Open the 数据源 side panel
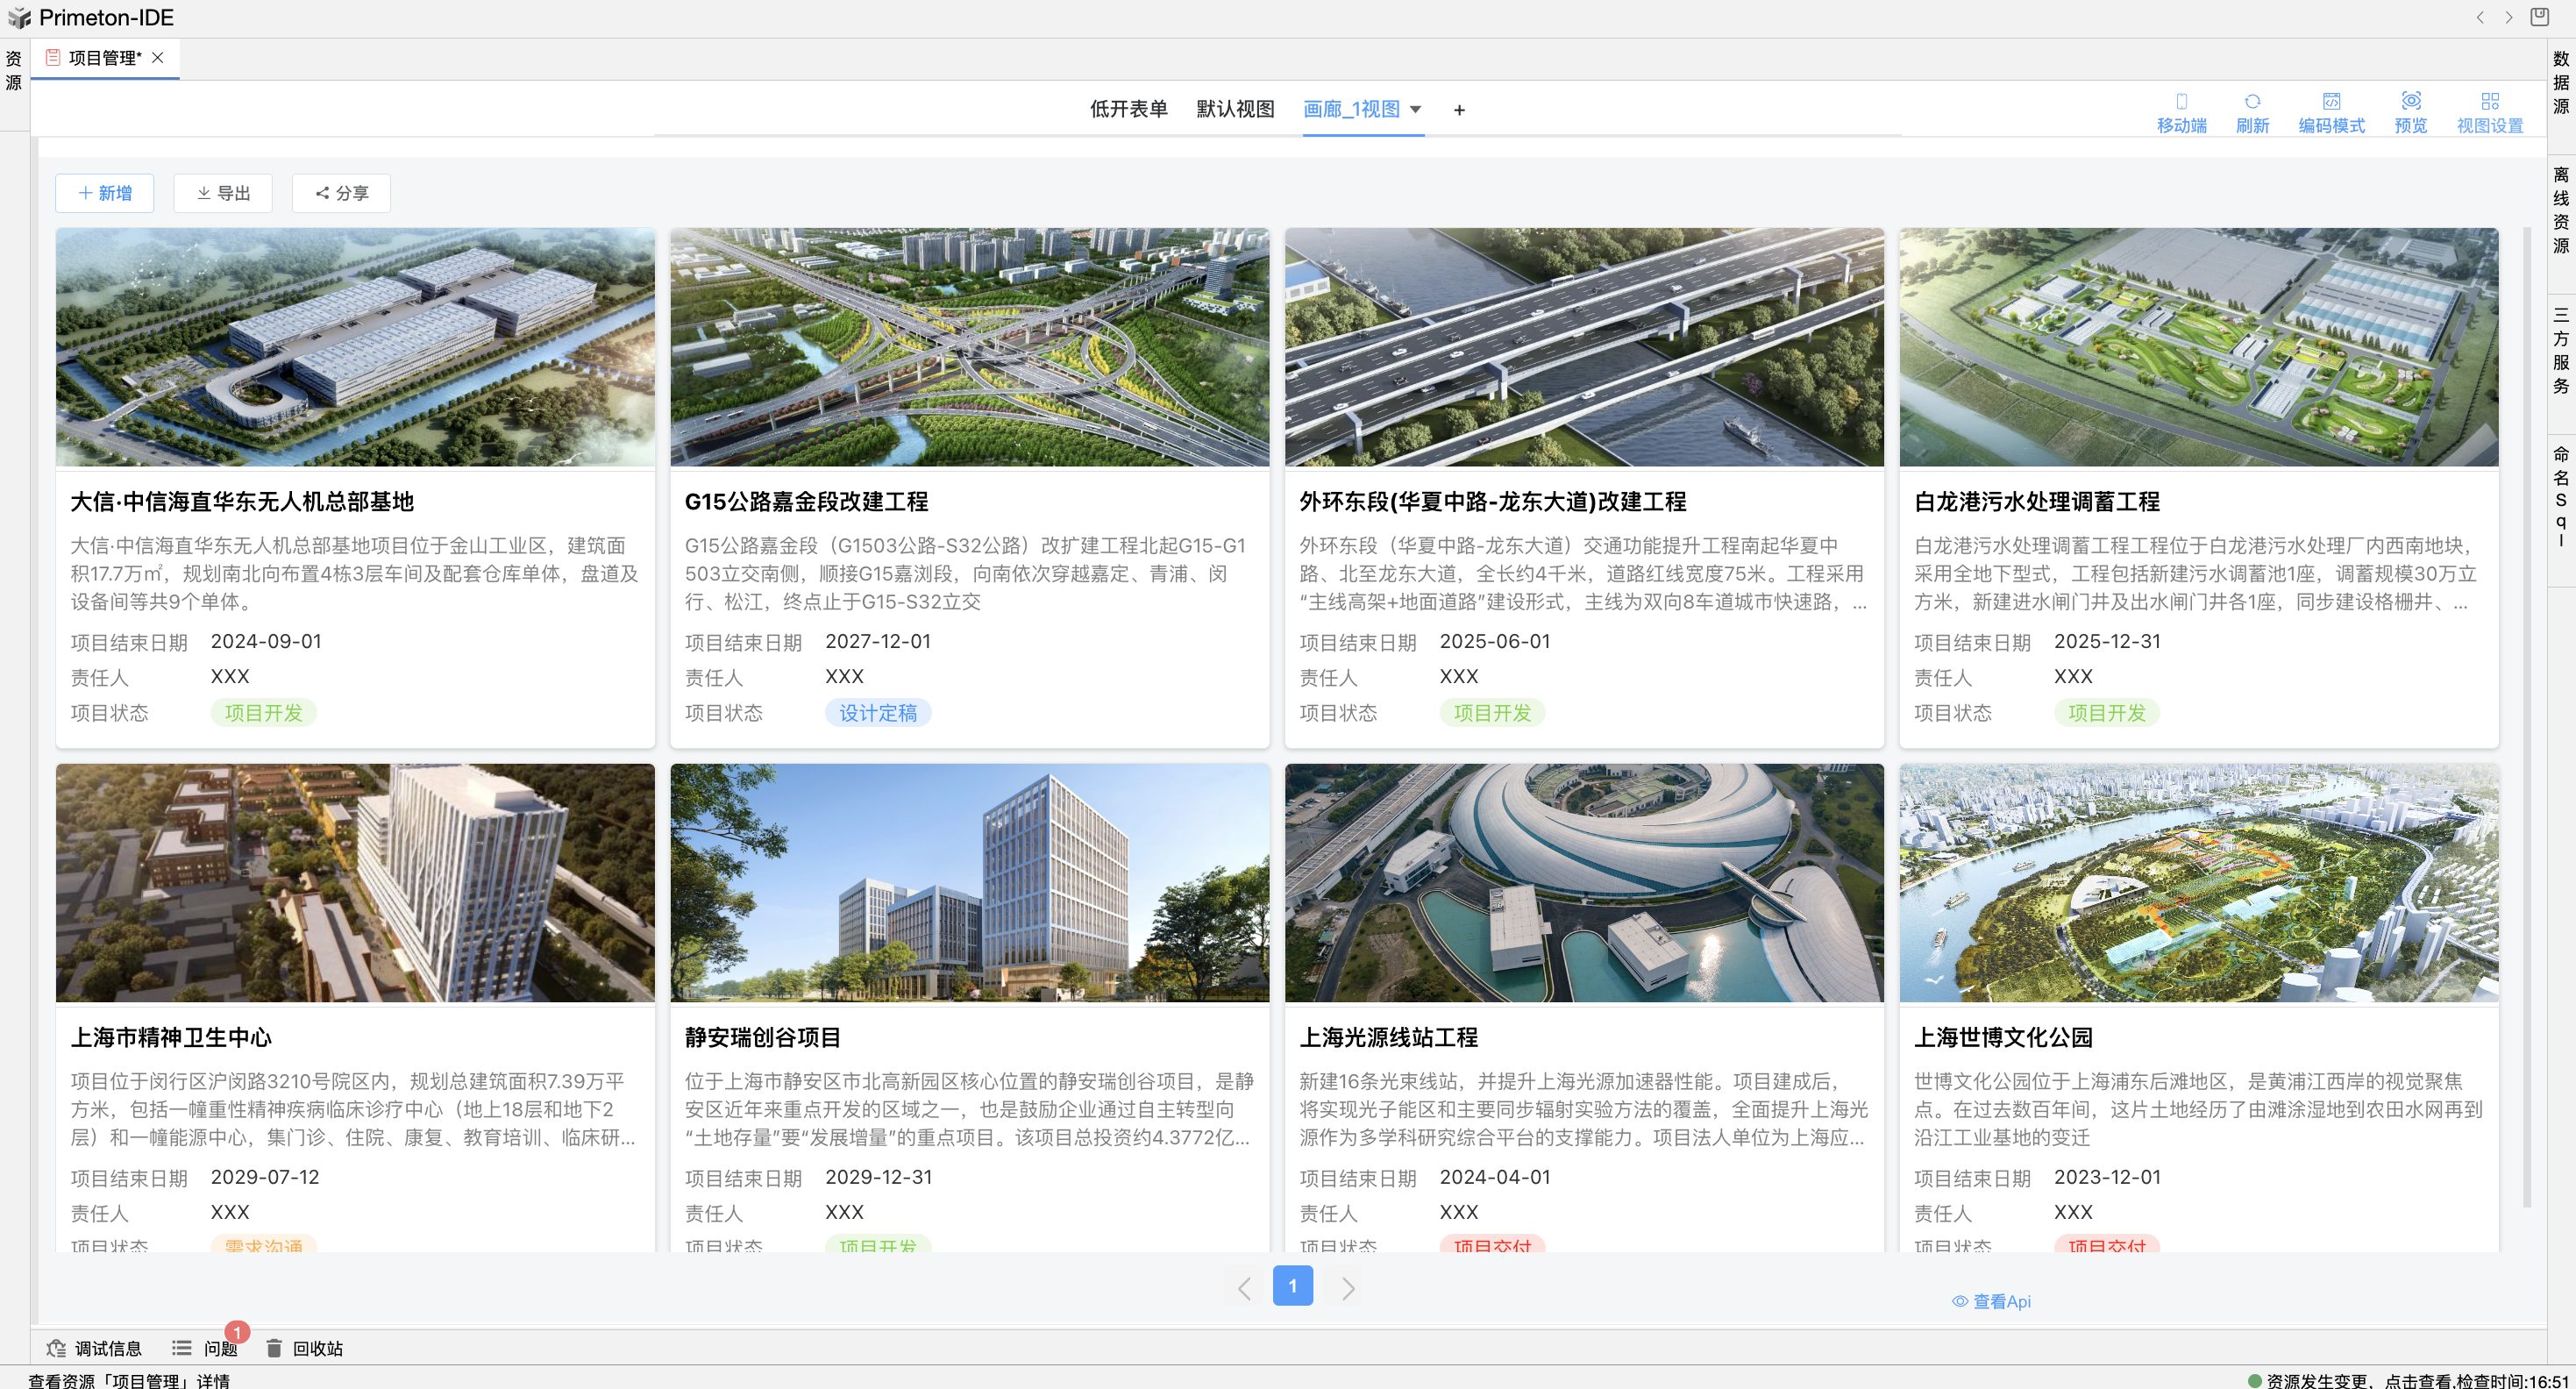This screenshot has height=1389, width=2576. click(x=2560, y=82)
